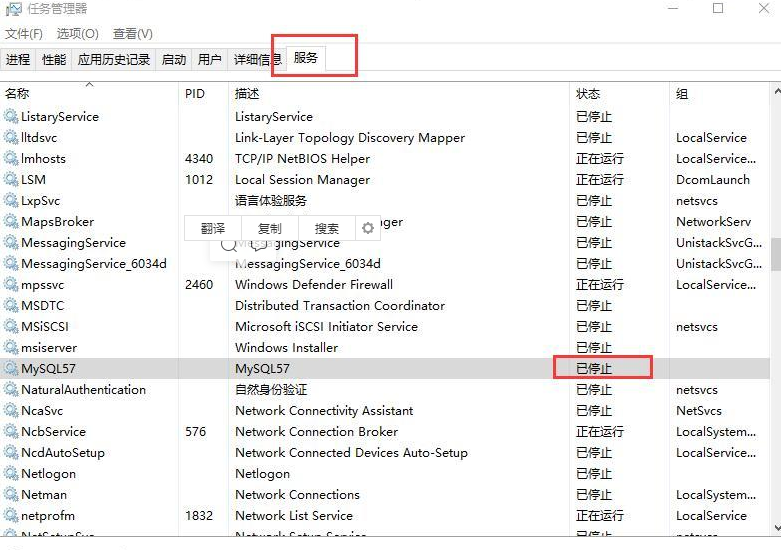Click the scrollbar down arrow

[776, 528]
